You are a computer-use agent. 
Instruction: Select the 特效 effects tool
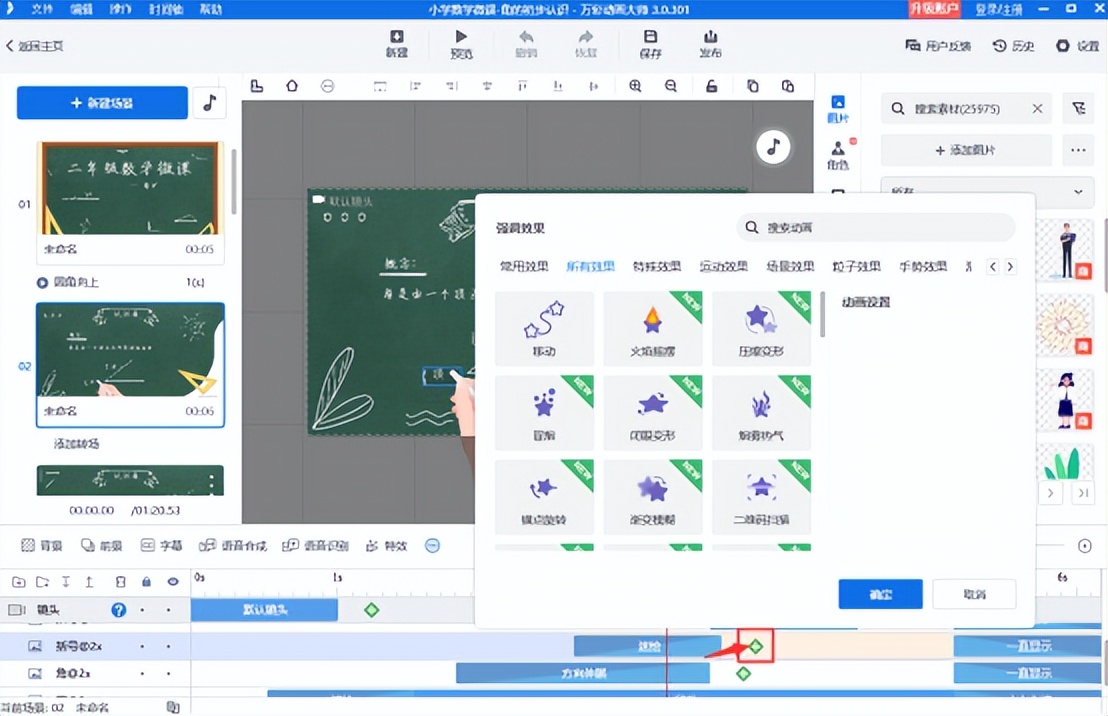[384, 545]
